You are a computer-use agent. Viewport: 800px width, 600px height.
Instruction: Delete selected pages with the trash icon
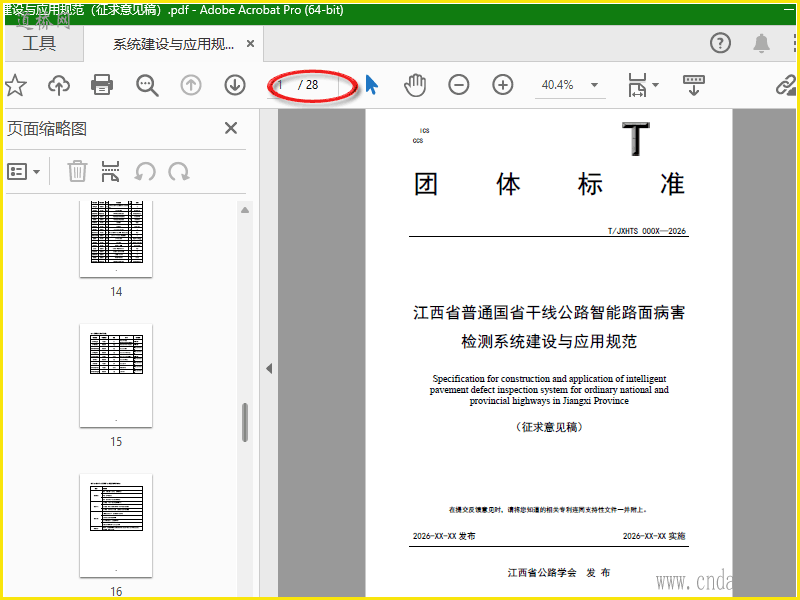coord(77,171)
